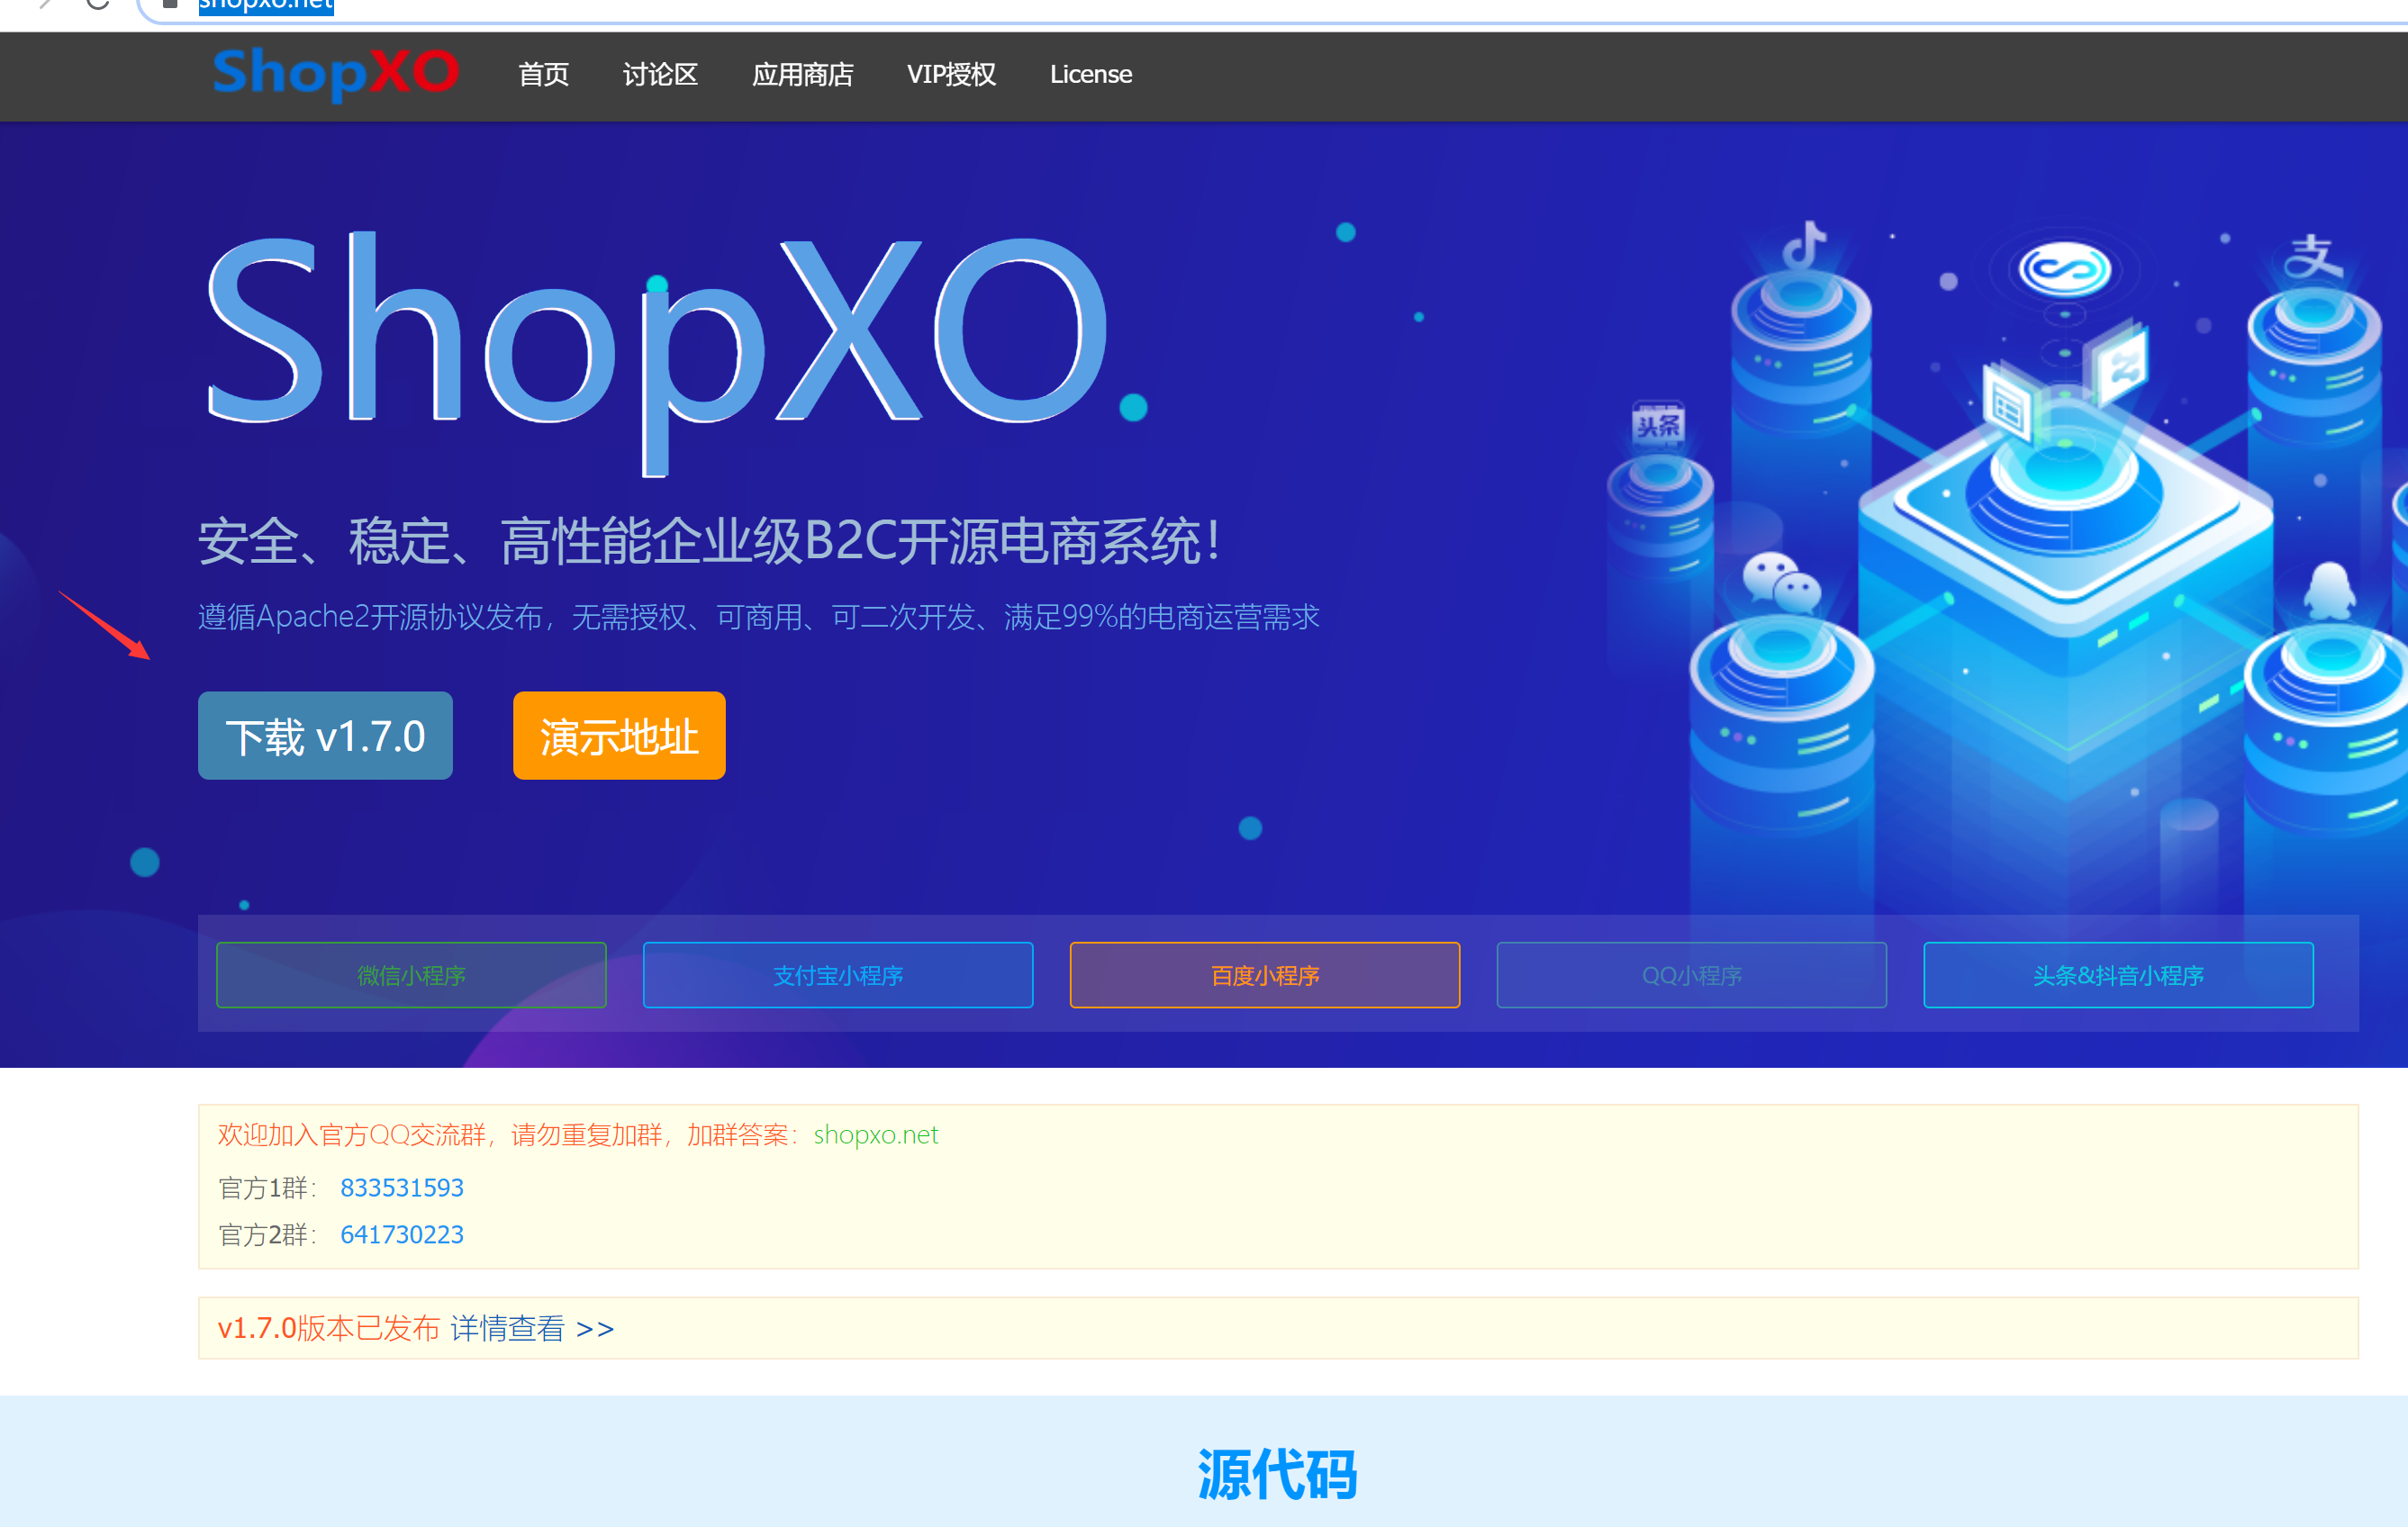The height and width of the screenshot is (1527, 2408).
Task: Select the 微信小程序 option
Action: tap(411, 975)
